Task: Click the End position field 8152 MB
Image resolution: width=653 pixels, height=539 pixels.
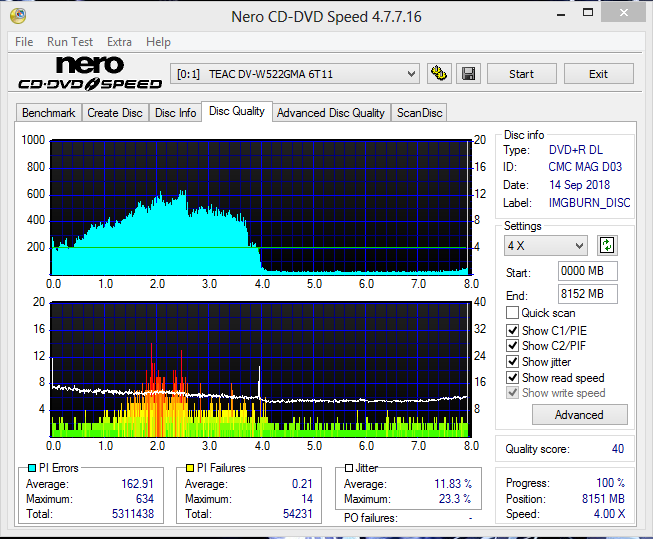Action: 587,294
